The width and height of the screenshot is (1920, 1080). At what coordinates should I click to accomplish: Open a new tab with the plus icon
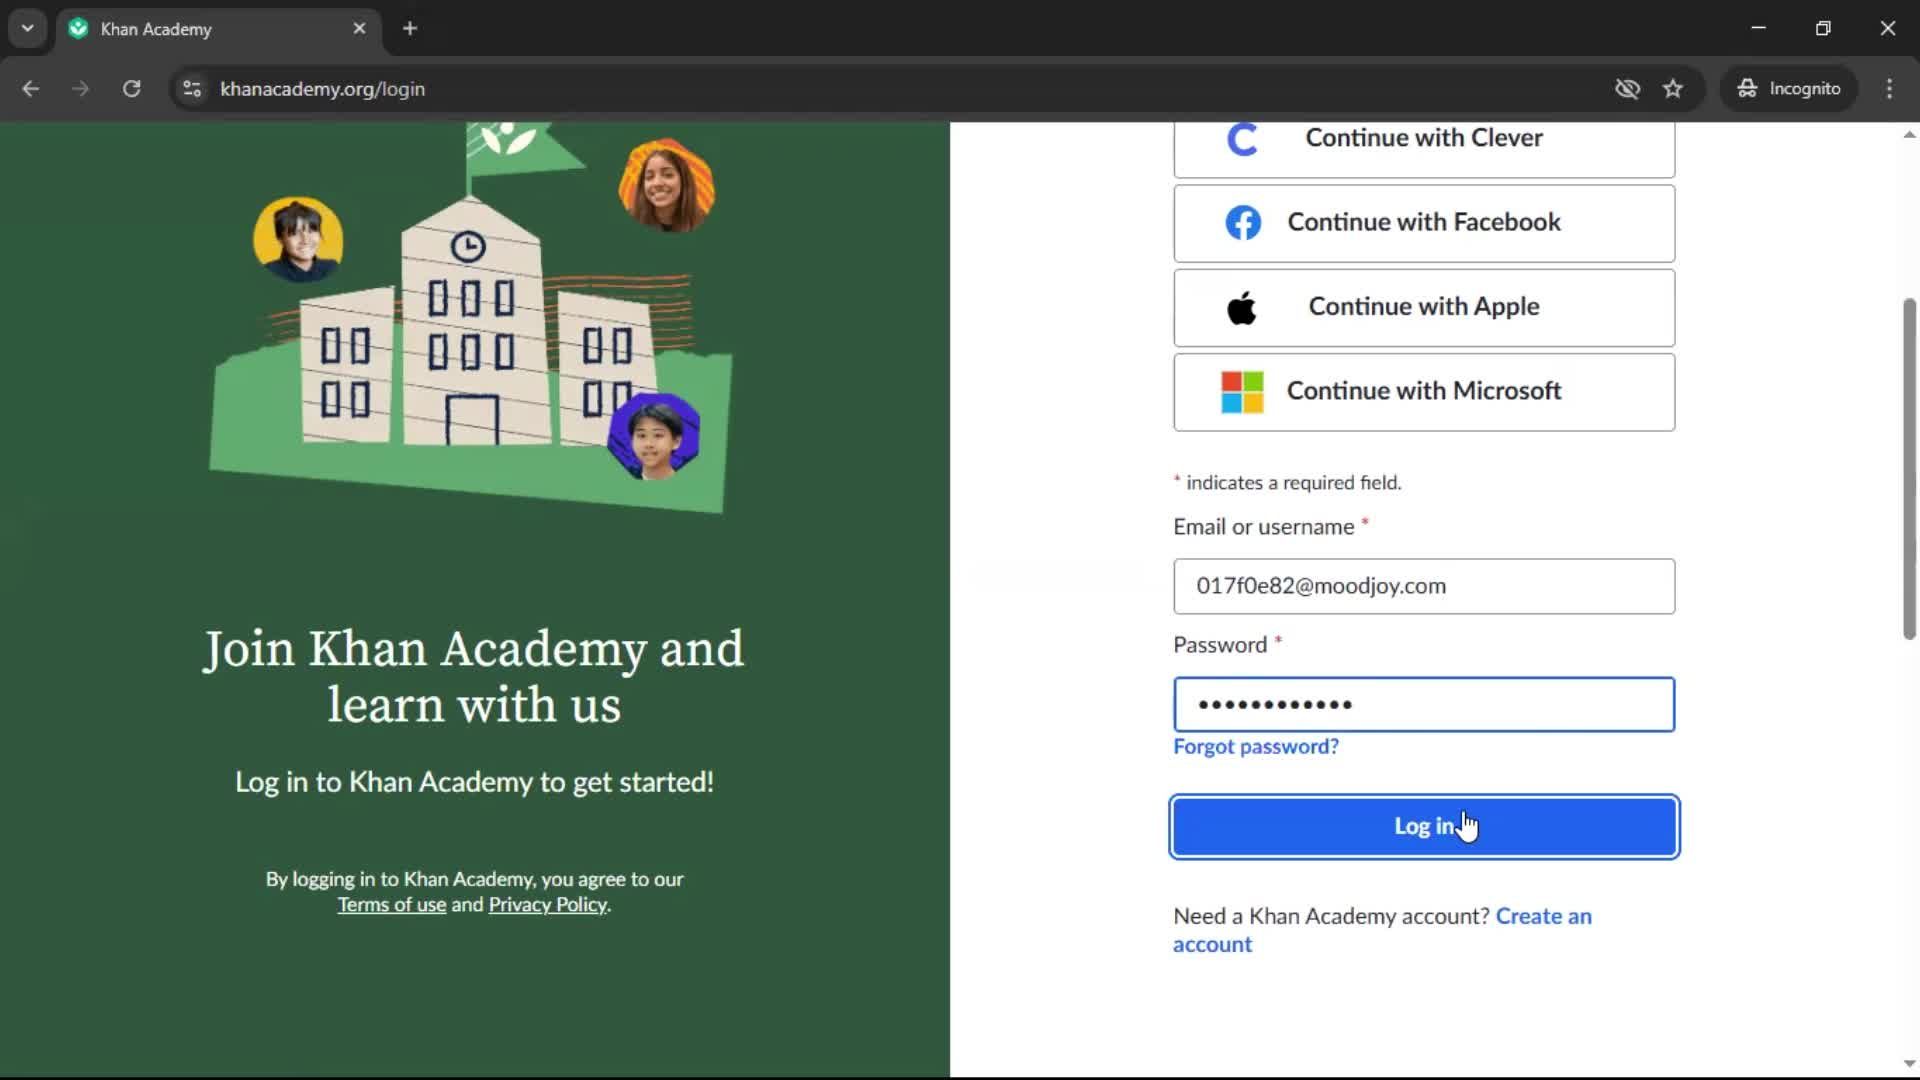[x=410, y=29]
